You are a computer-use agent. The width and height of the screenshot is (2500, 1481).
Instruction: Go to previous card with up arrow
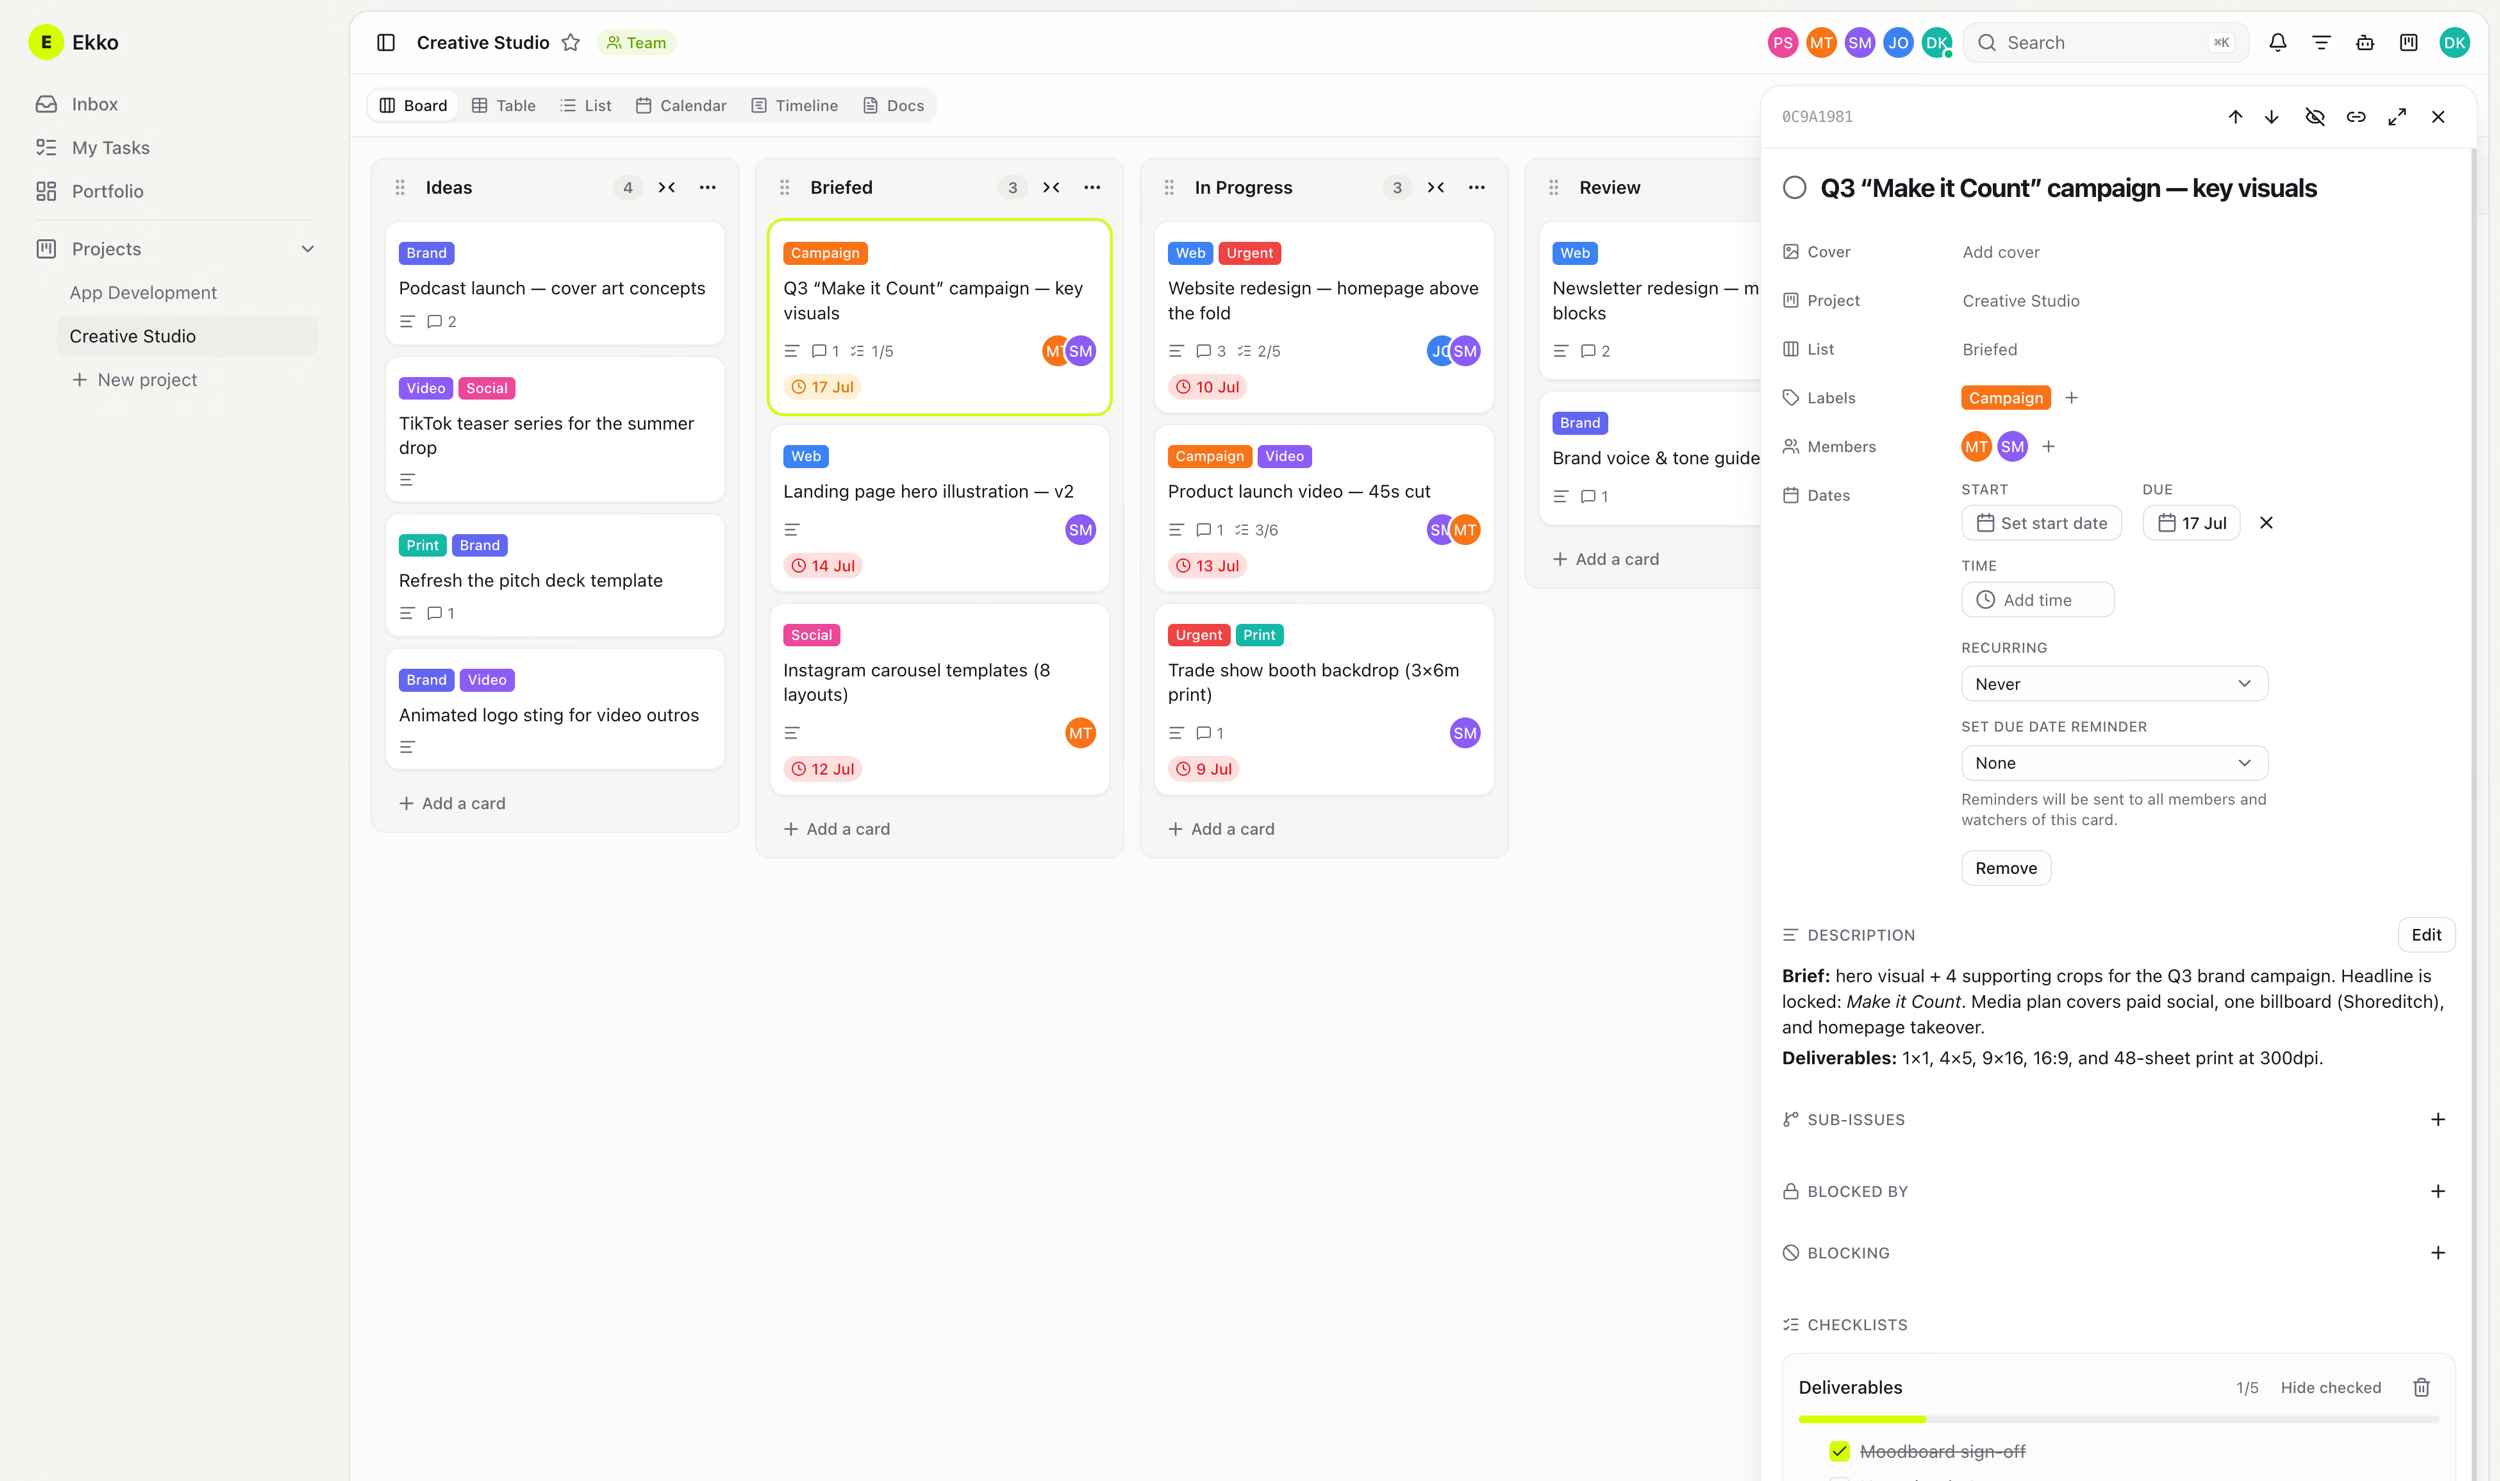click(x=2235, y=117)
